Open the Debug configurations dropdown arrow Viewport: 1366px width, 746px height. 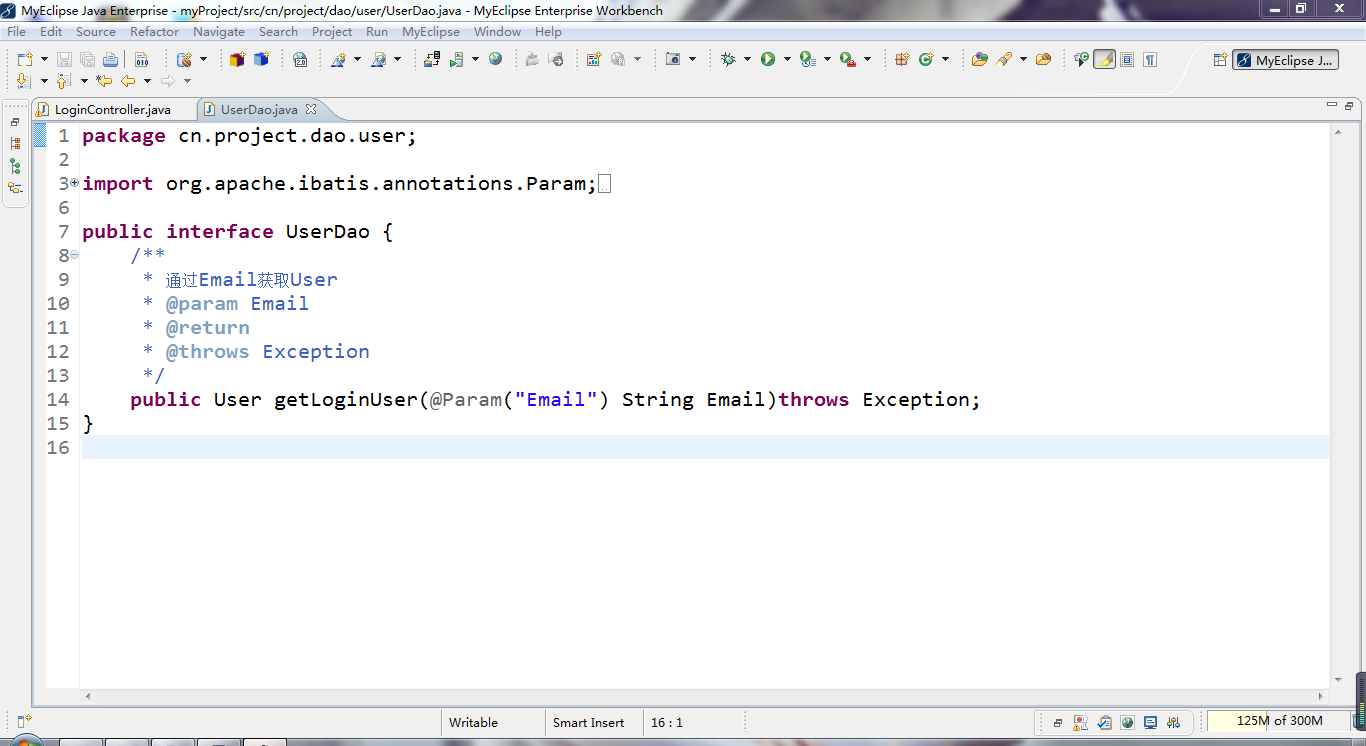point(747,60)
